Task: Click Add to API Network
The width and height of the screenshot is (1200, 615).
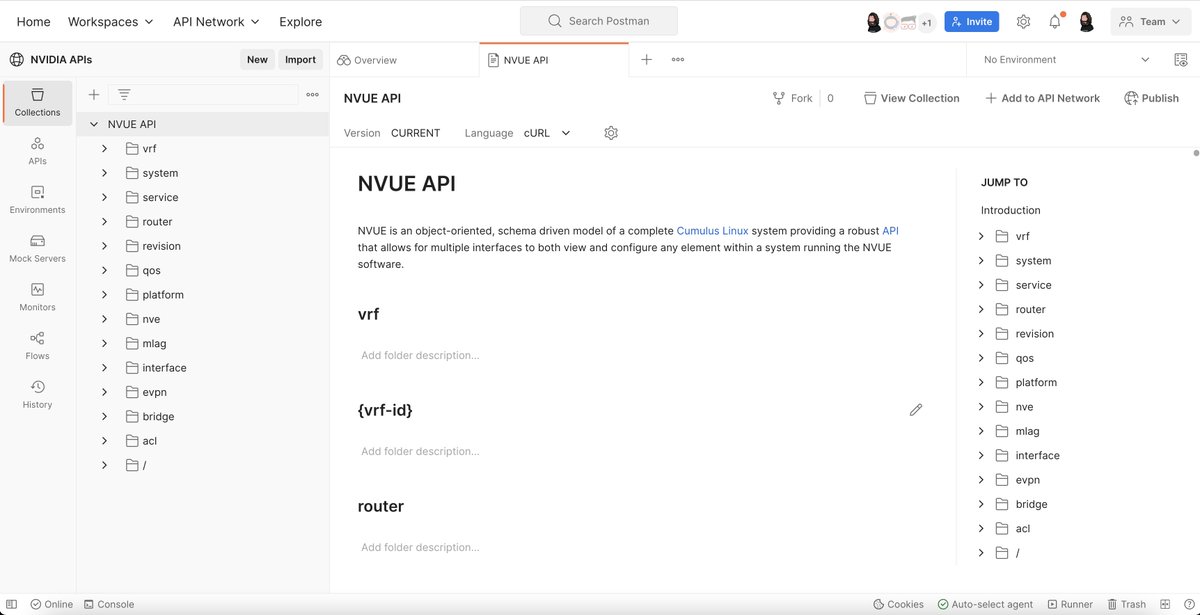Action: (1042, 98)
